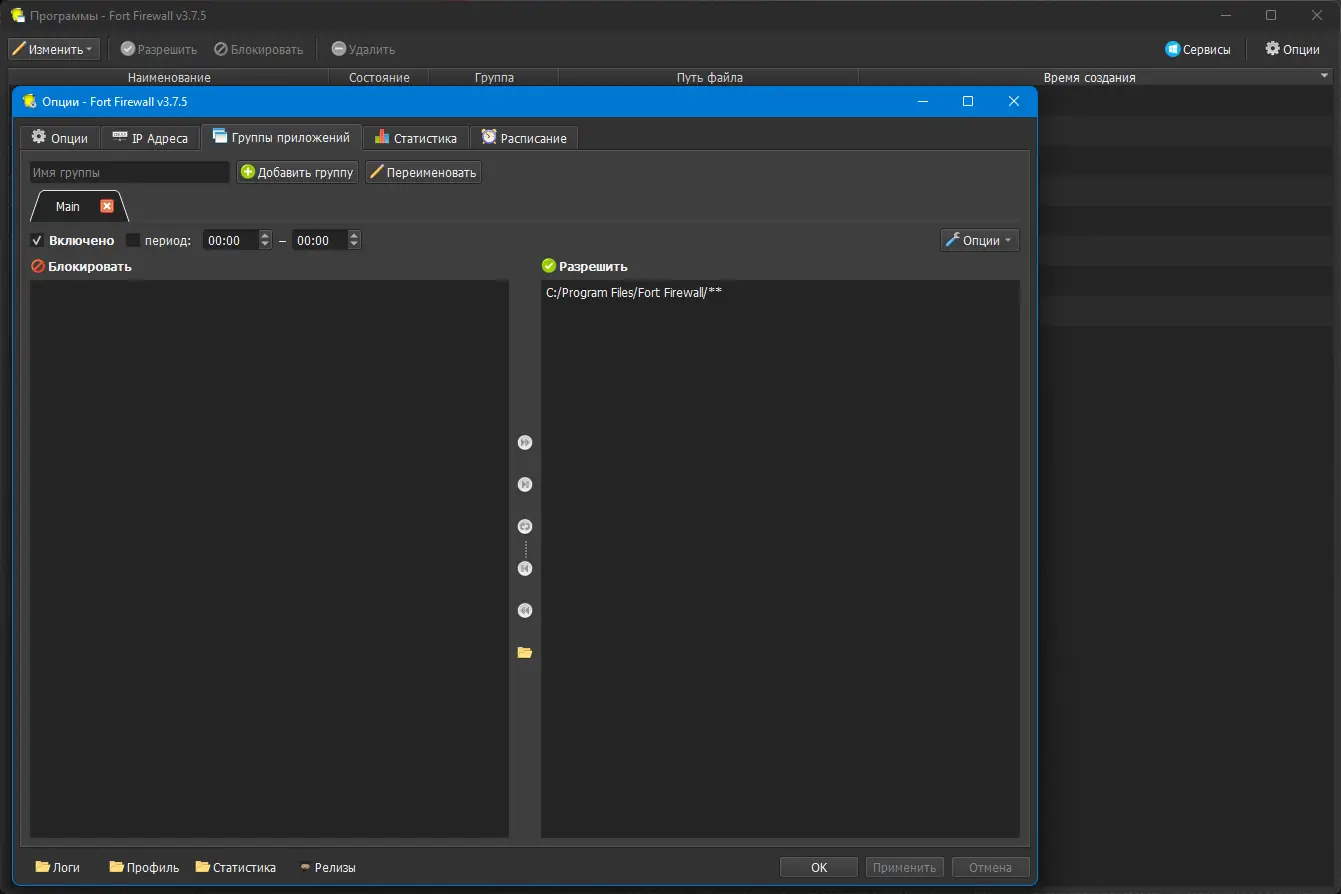Maximize the Опции dialog window

(968, 101)
